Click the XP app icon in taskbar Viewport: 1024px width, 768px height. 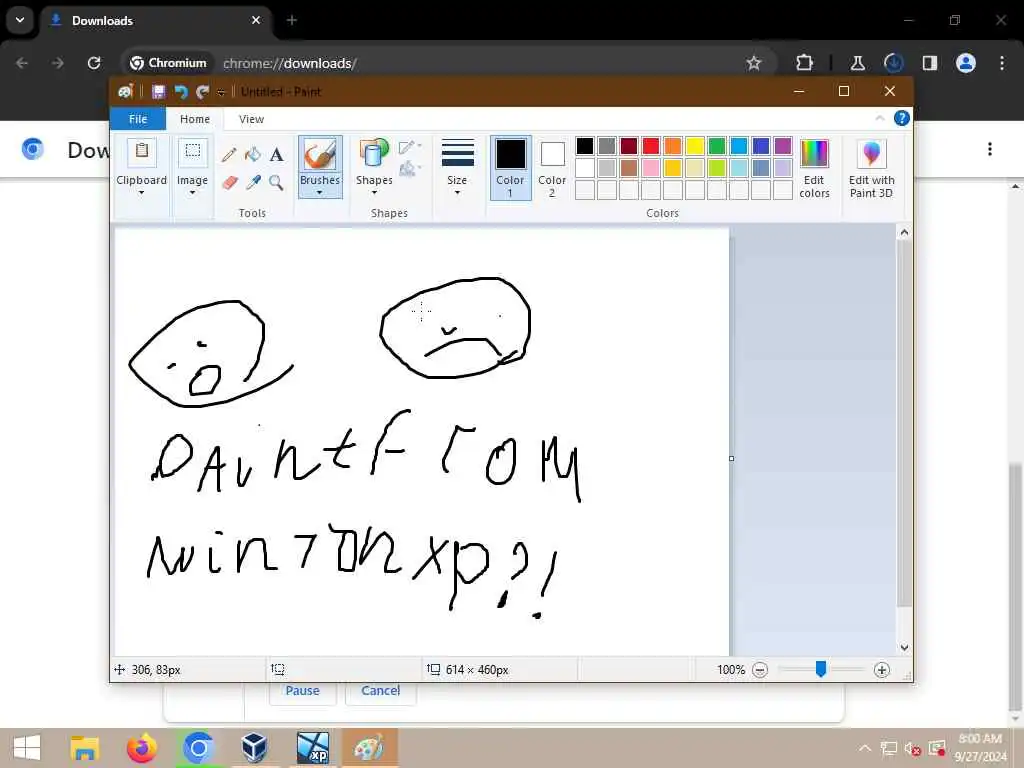[x=313, y=748]
